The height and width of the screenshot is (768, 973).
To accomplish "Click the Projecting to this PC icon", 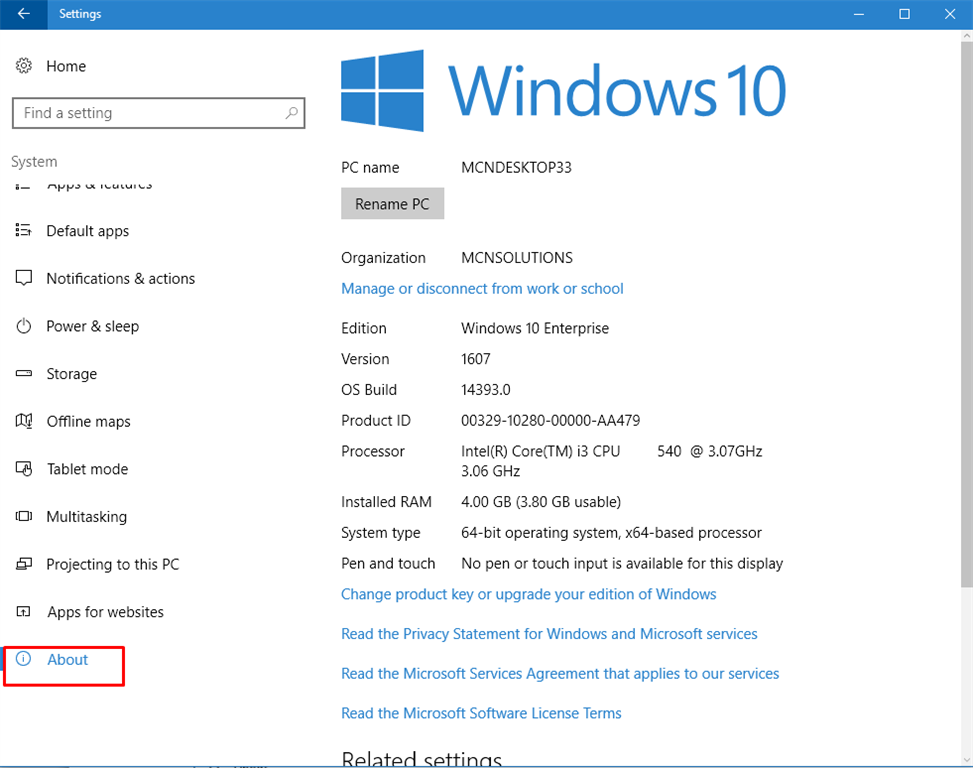I will (24, 564).
